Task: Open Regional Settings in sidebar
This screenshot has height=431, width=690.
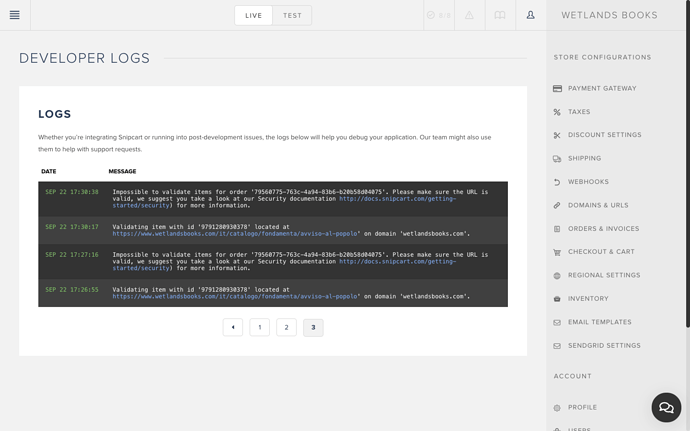Action: click(x=604, y=275)
